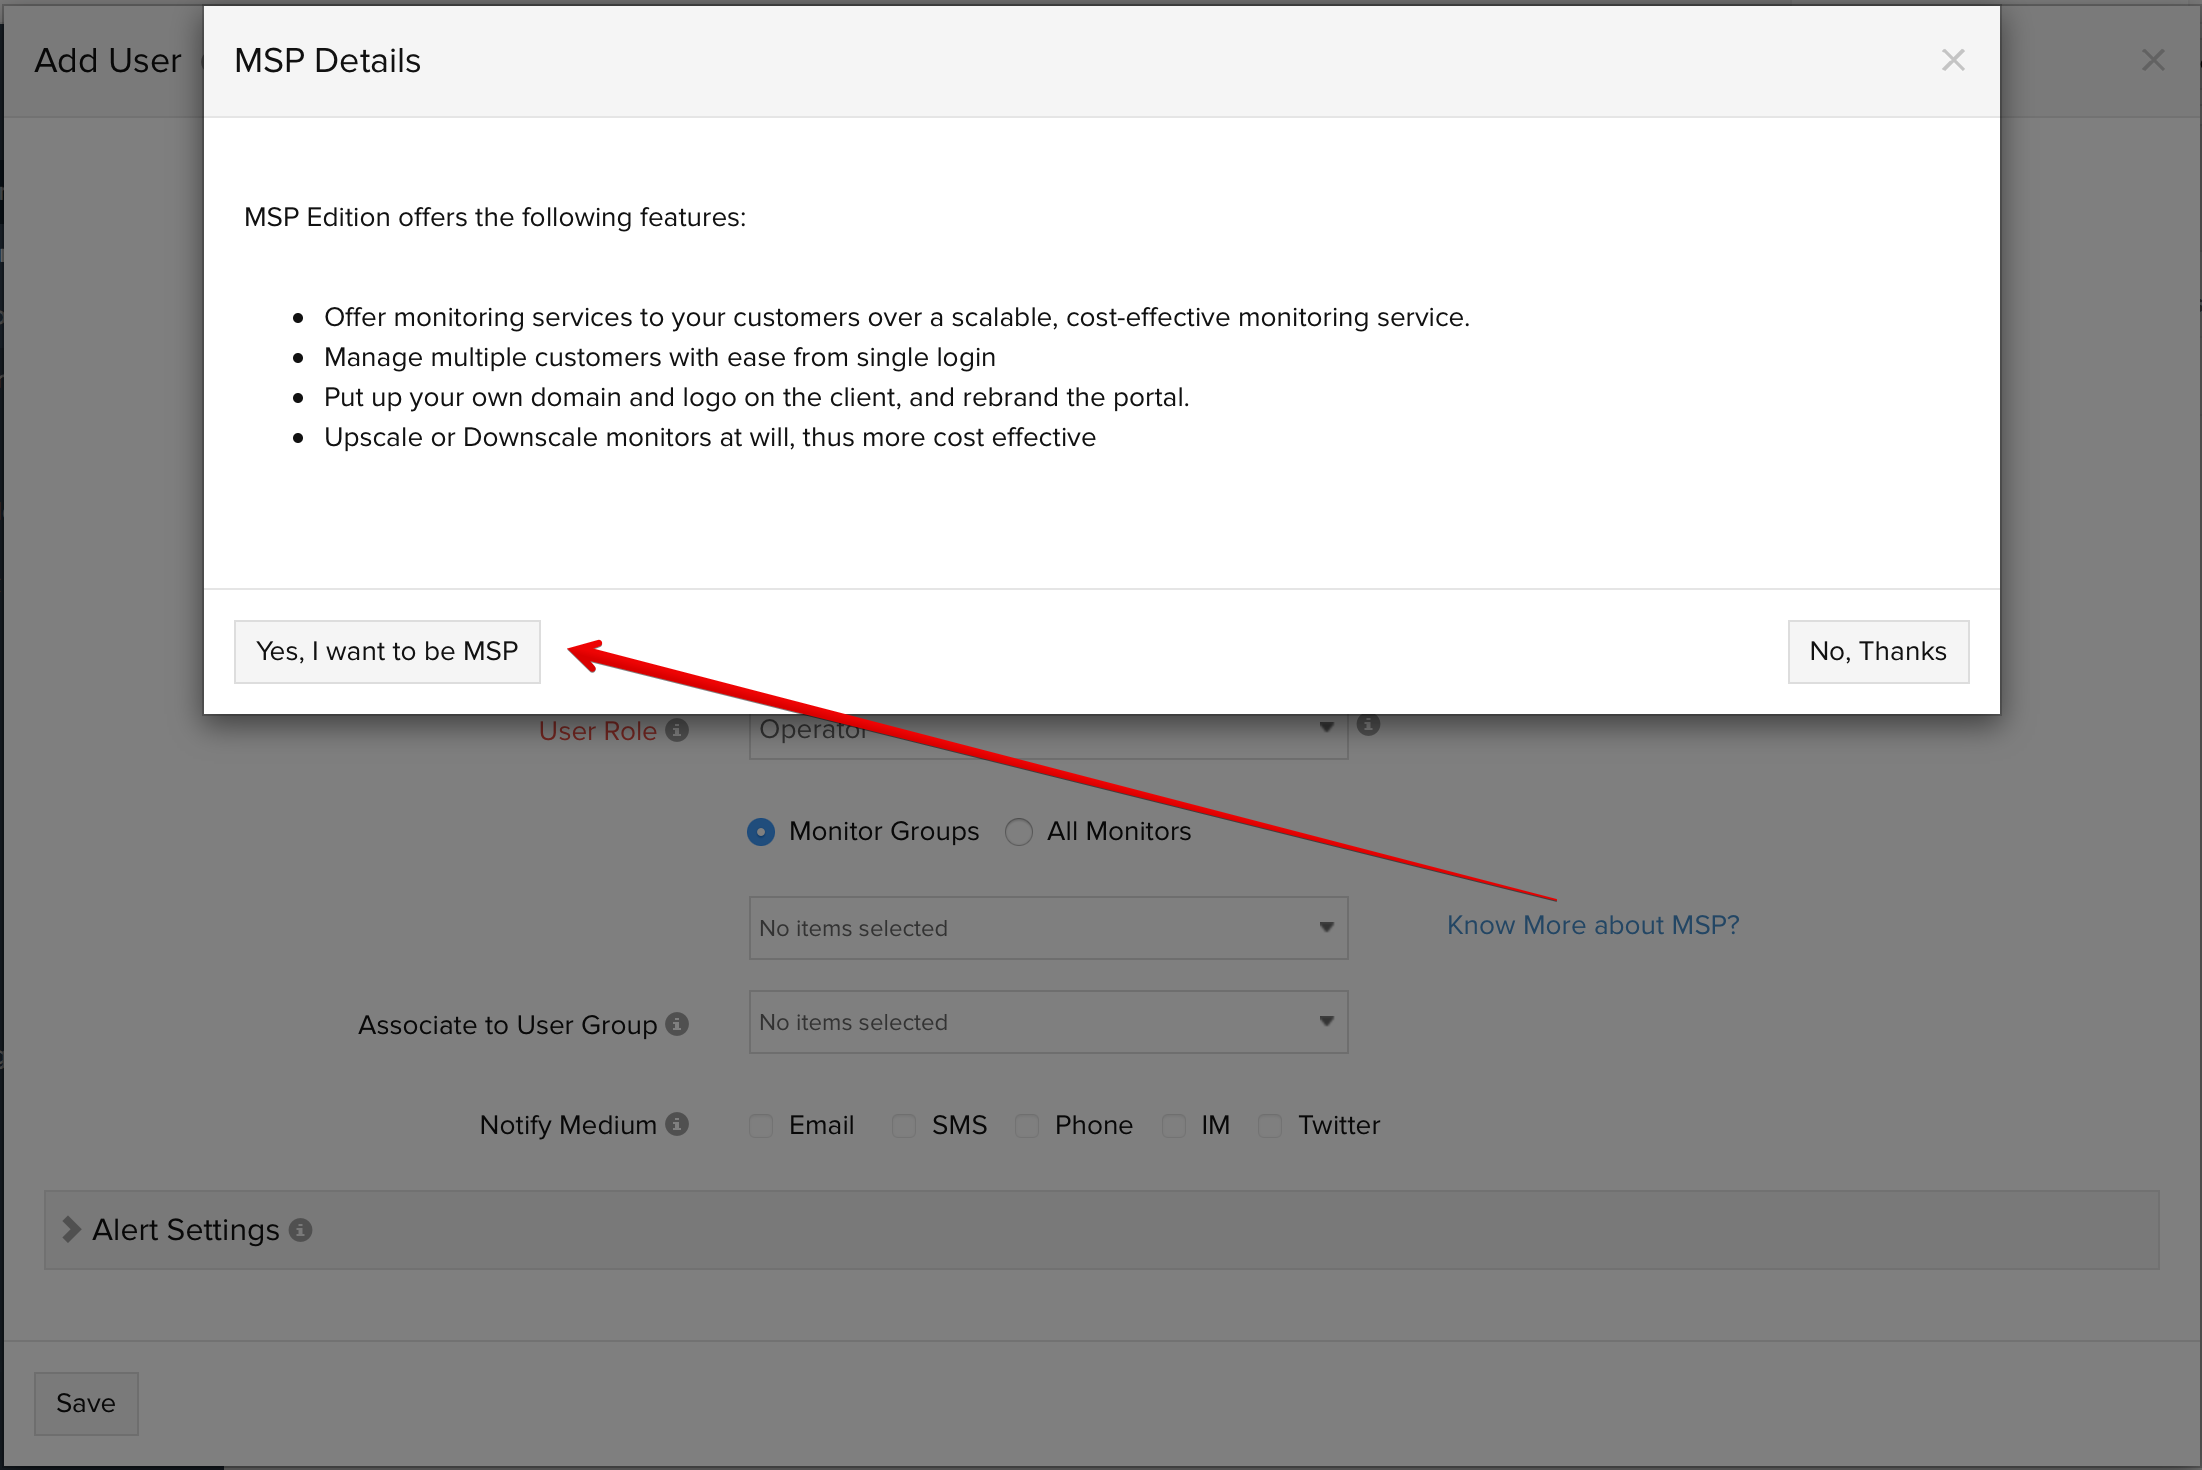Viewport: 2202px width, 1470px height.
Task: Click No, Thanks button
Action: coord(1878,652)
